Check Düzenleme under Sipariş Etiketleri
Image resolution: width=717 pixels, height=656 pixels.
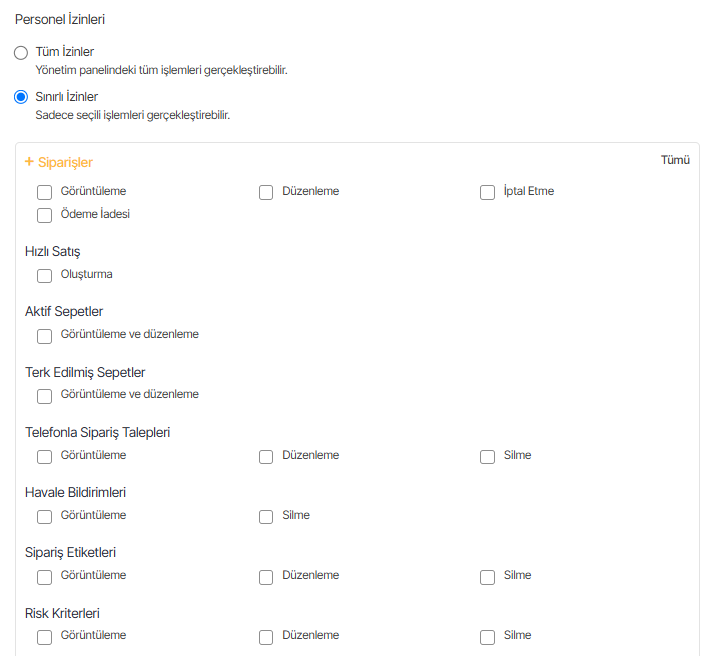[x=266, y=577]
